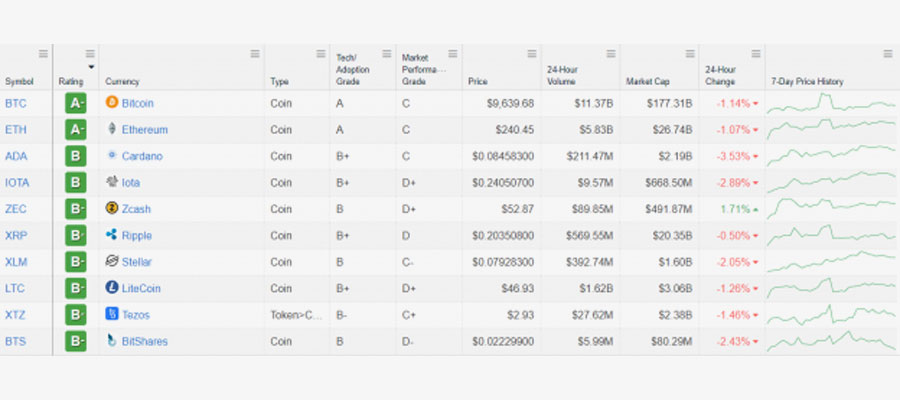Sort by the Market Cap column header
The width and height of the screenshot is (900, 400).
[646, 81]
